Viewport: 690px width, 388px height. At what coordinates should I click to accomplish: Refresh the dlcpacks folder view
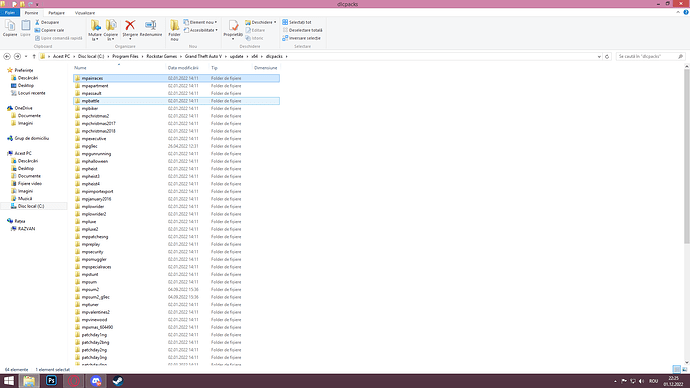click(607, 56)
